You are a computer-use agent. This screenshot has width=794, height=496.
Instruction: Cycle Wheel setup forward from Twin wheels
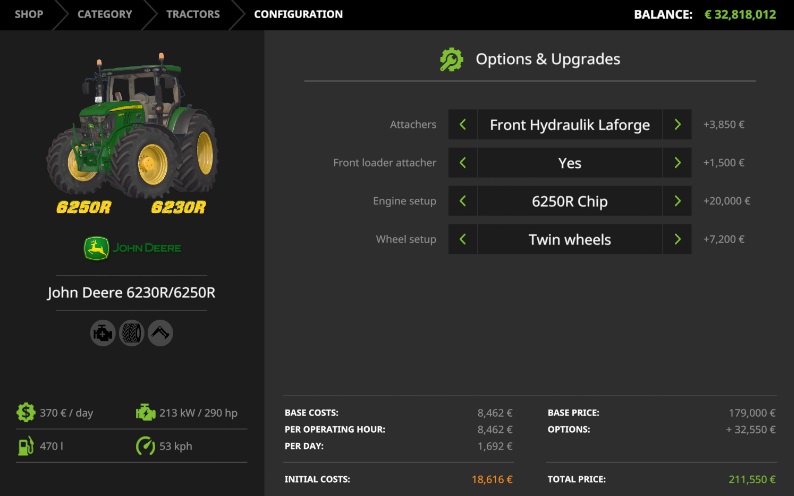(x=677, y=239)
